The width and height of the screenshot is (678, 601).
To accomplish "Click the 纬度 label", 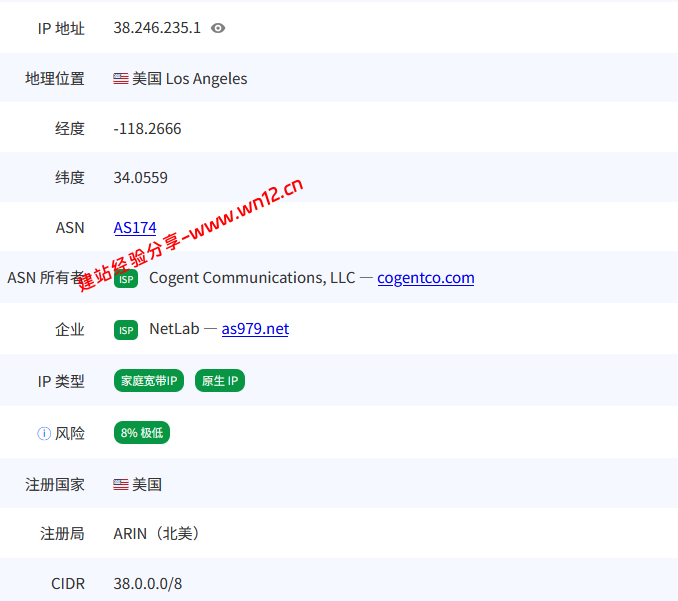I will click(x=70, y=178).
